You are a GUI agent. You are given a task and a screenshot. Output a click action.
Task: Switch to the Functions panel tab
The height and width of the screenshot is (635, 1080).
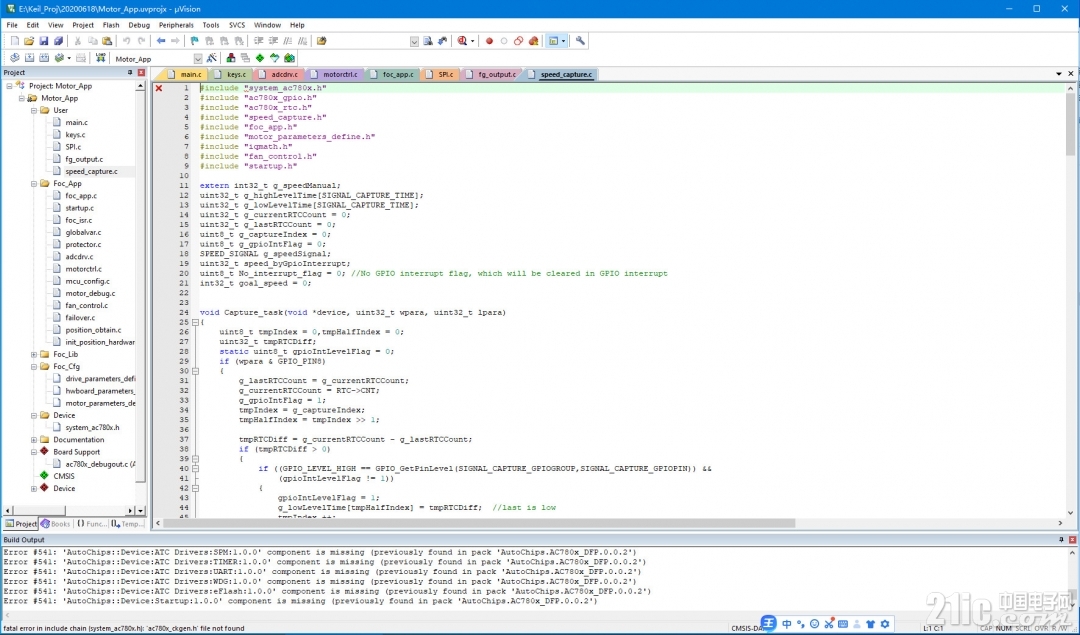pyautogui.click(x=91, y=524)
